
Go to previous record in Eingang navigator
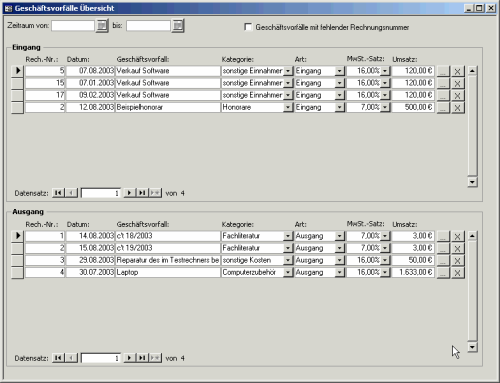click(71, 193)
